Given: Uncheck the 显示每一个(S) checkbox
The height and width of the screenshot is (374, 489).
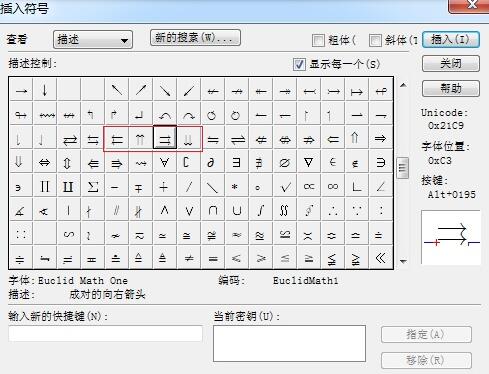Looking at the screenshot, I should point(299,64).
